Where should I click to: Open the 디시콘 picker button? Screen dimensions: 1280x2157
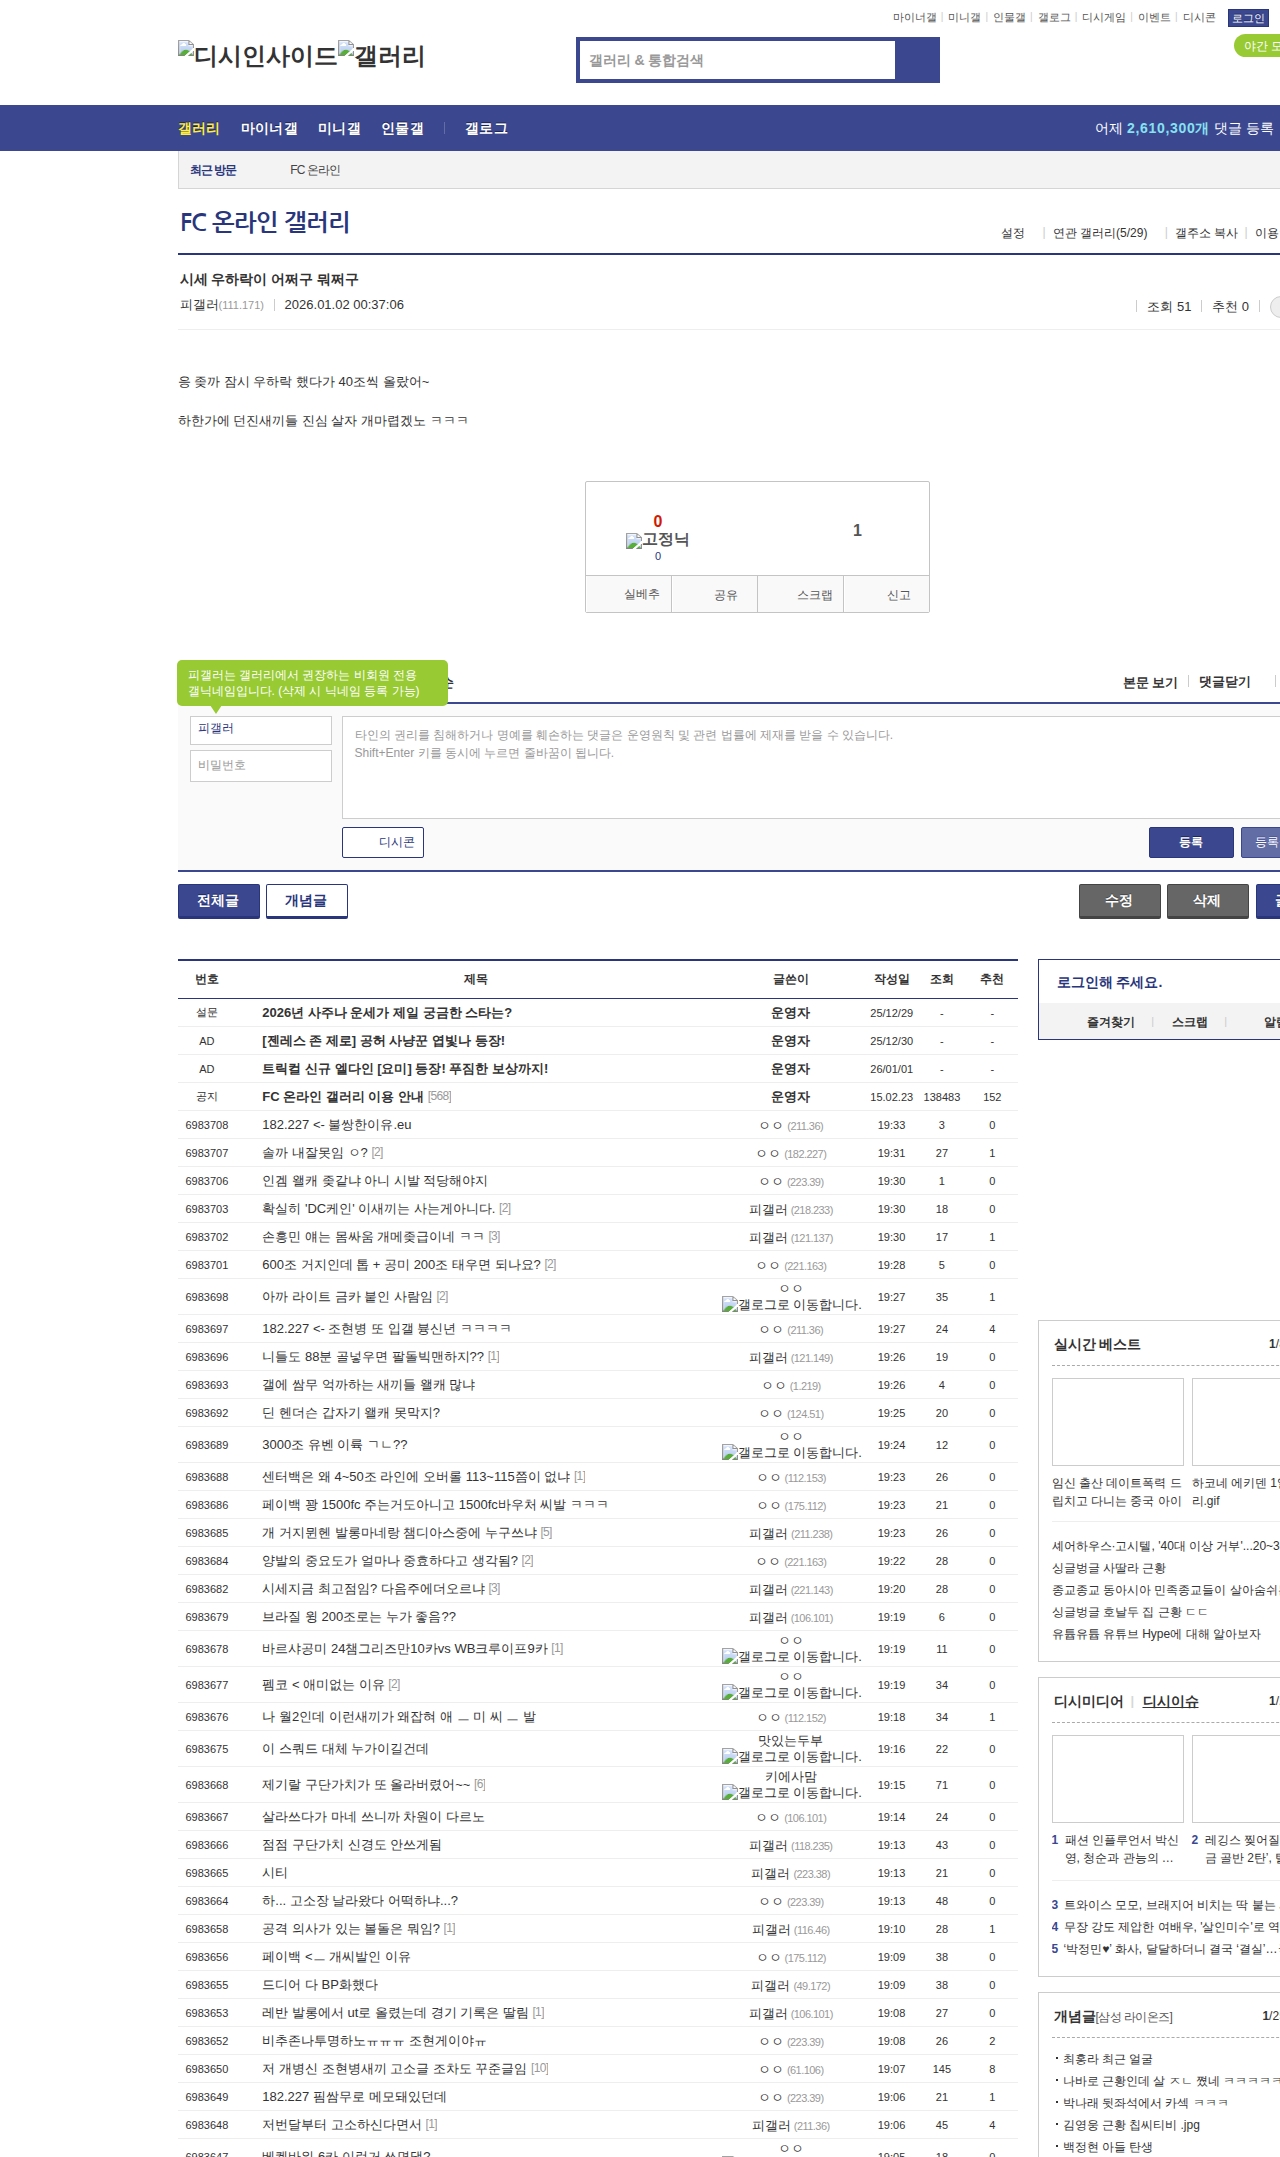(x=383, y=842)
